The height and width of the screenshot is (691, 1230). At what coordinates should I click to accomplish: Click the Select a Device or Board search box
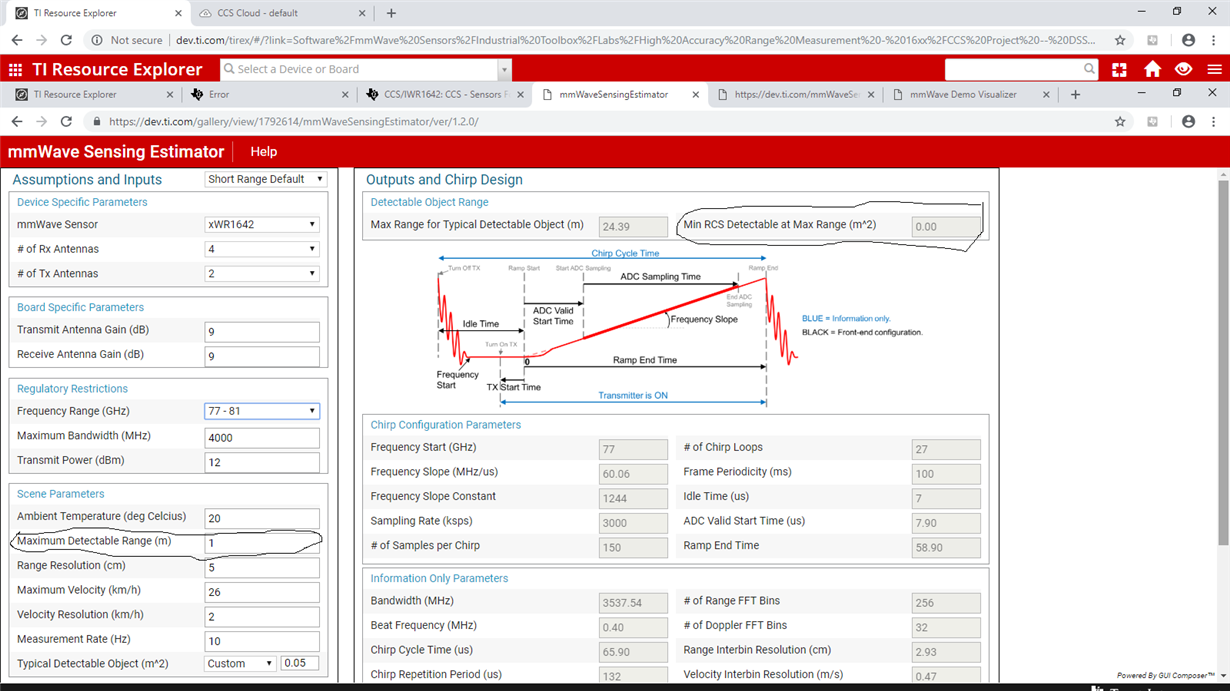pyautogui.click(x=359, y=69)
